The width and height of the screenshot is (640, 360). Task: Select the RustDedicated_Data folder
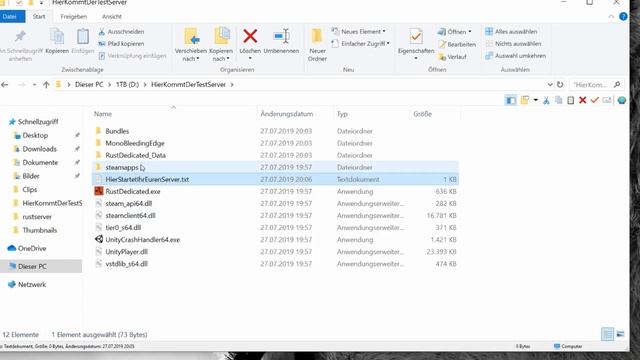click(x=135, y=155)
